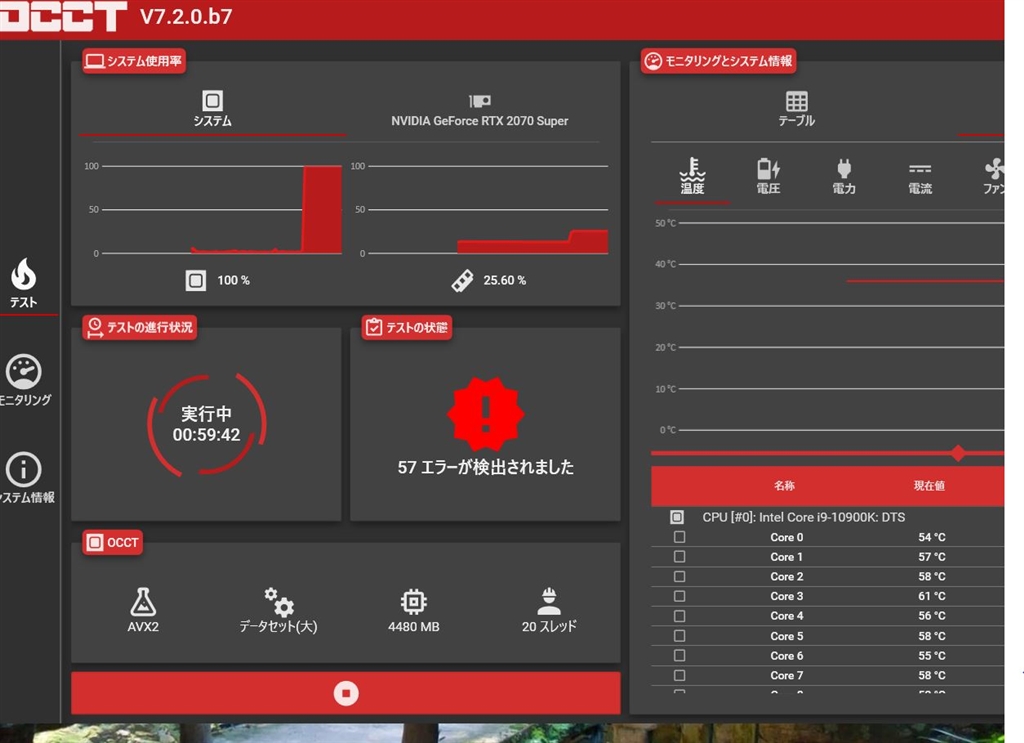Screen dimensions: 1024x743
Task: Click the テストの進行状況 panel label
Action: (140, 327)
